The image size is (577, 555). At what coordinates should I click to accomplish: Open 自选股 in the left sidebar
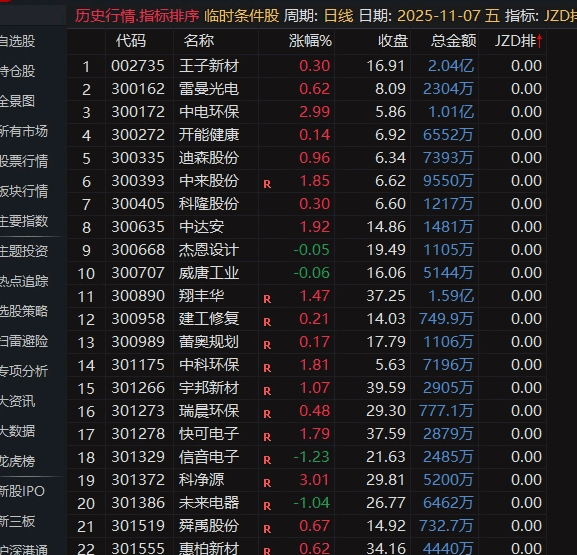point(17,41)
